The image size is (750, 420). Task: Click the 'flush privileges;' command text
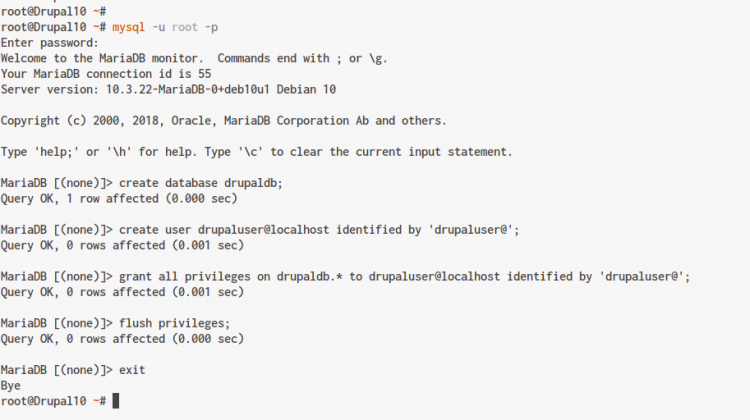tap(175, 323)
